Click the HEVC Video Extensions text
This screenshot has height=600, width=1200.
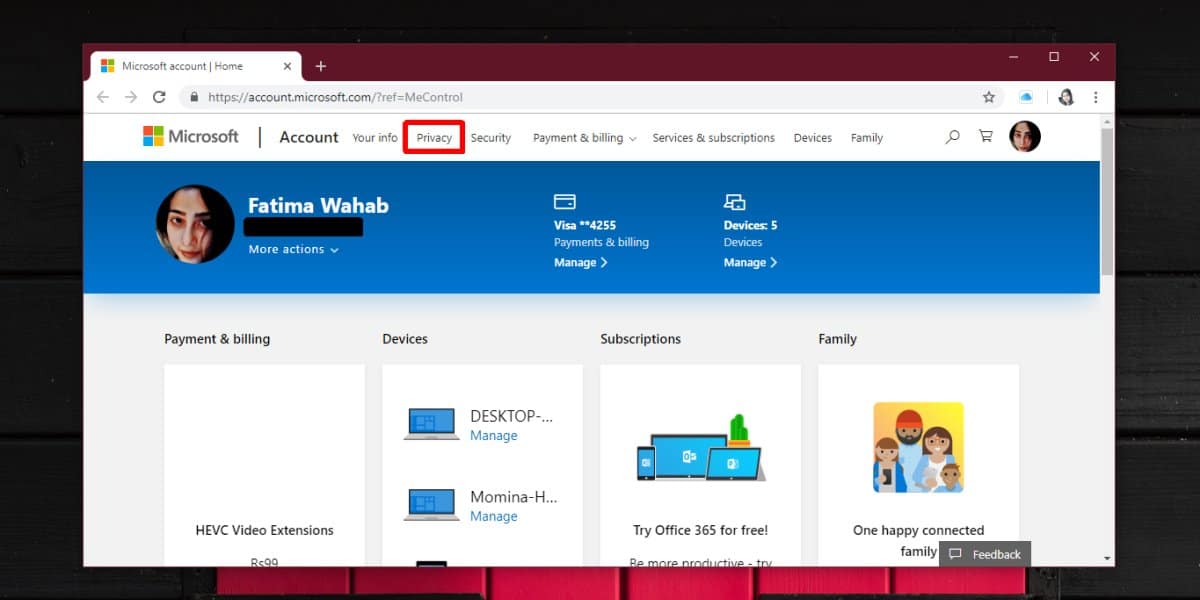(265, 530)
